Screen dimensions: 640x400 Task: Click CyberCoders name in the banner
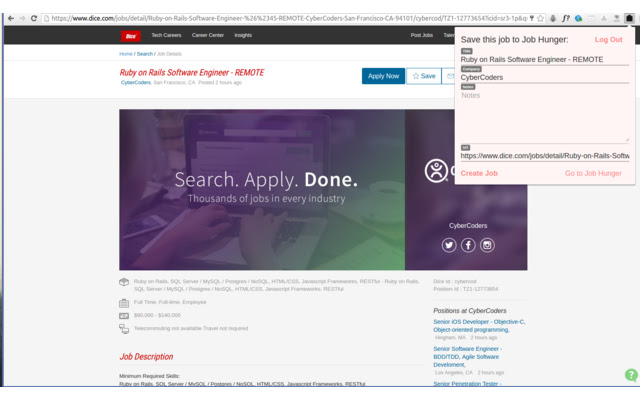click(468, 226)
